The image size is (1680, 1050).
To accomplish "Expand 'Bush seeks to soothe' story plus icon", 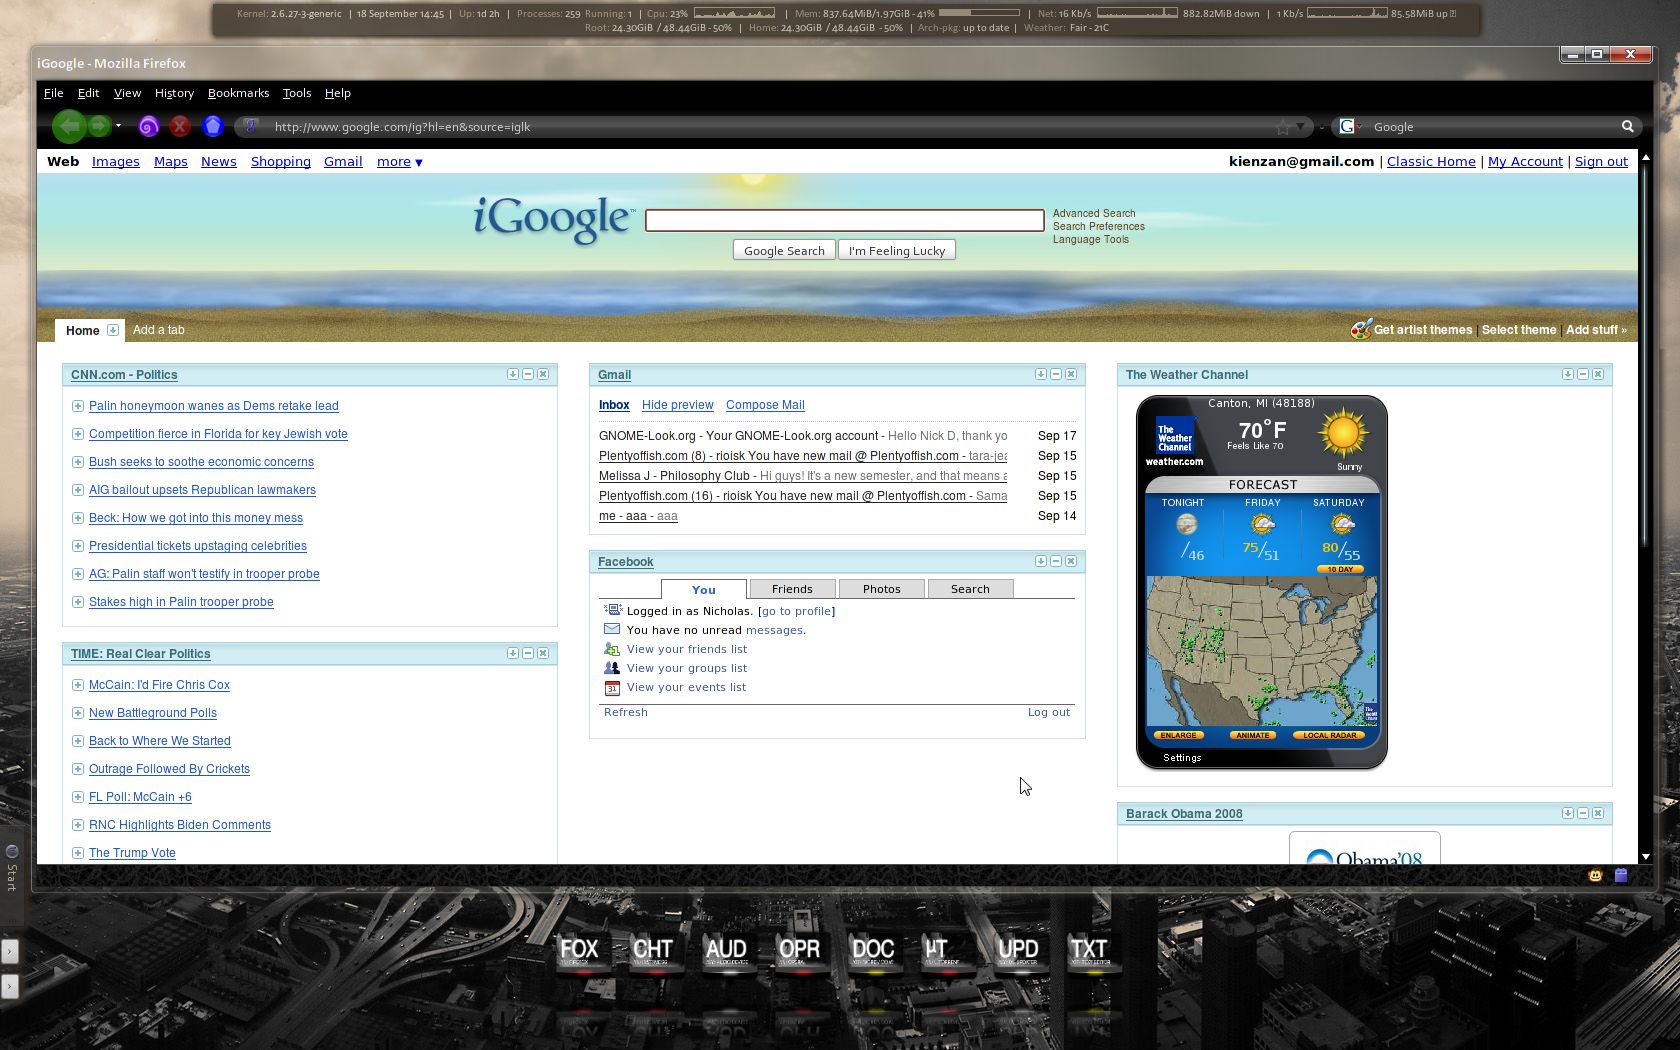I will (78, 462).
